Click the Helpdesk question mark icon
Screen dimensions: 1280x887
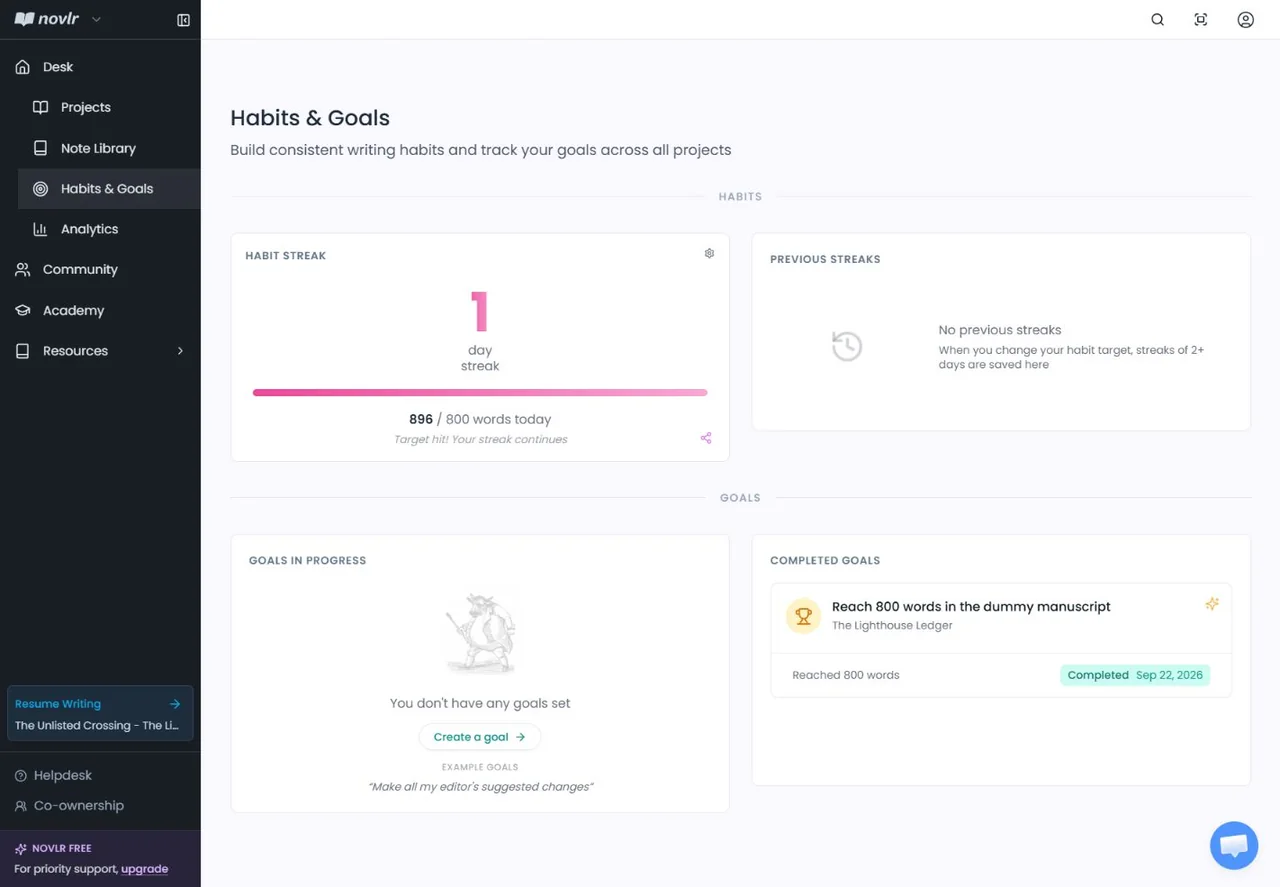[21, 776]
